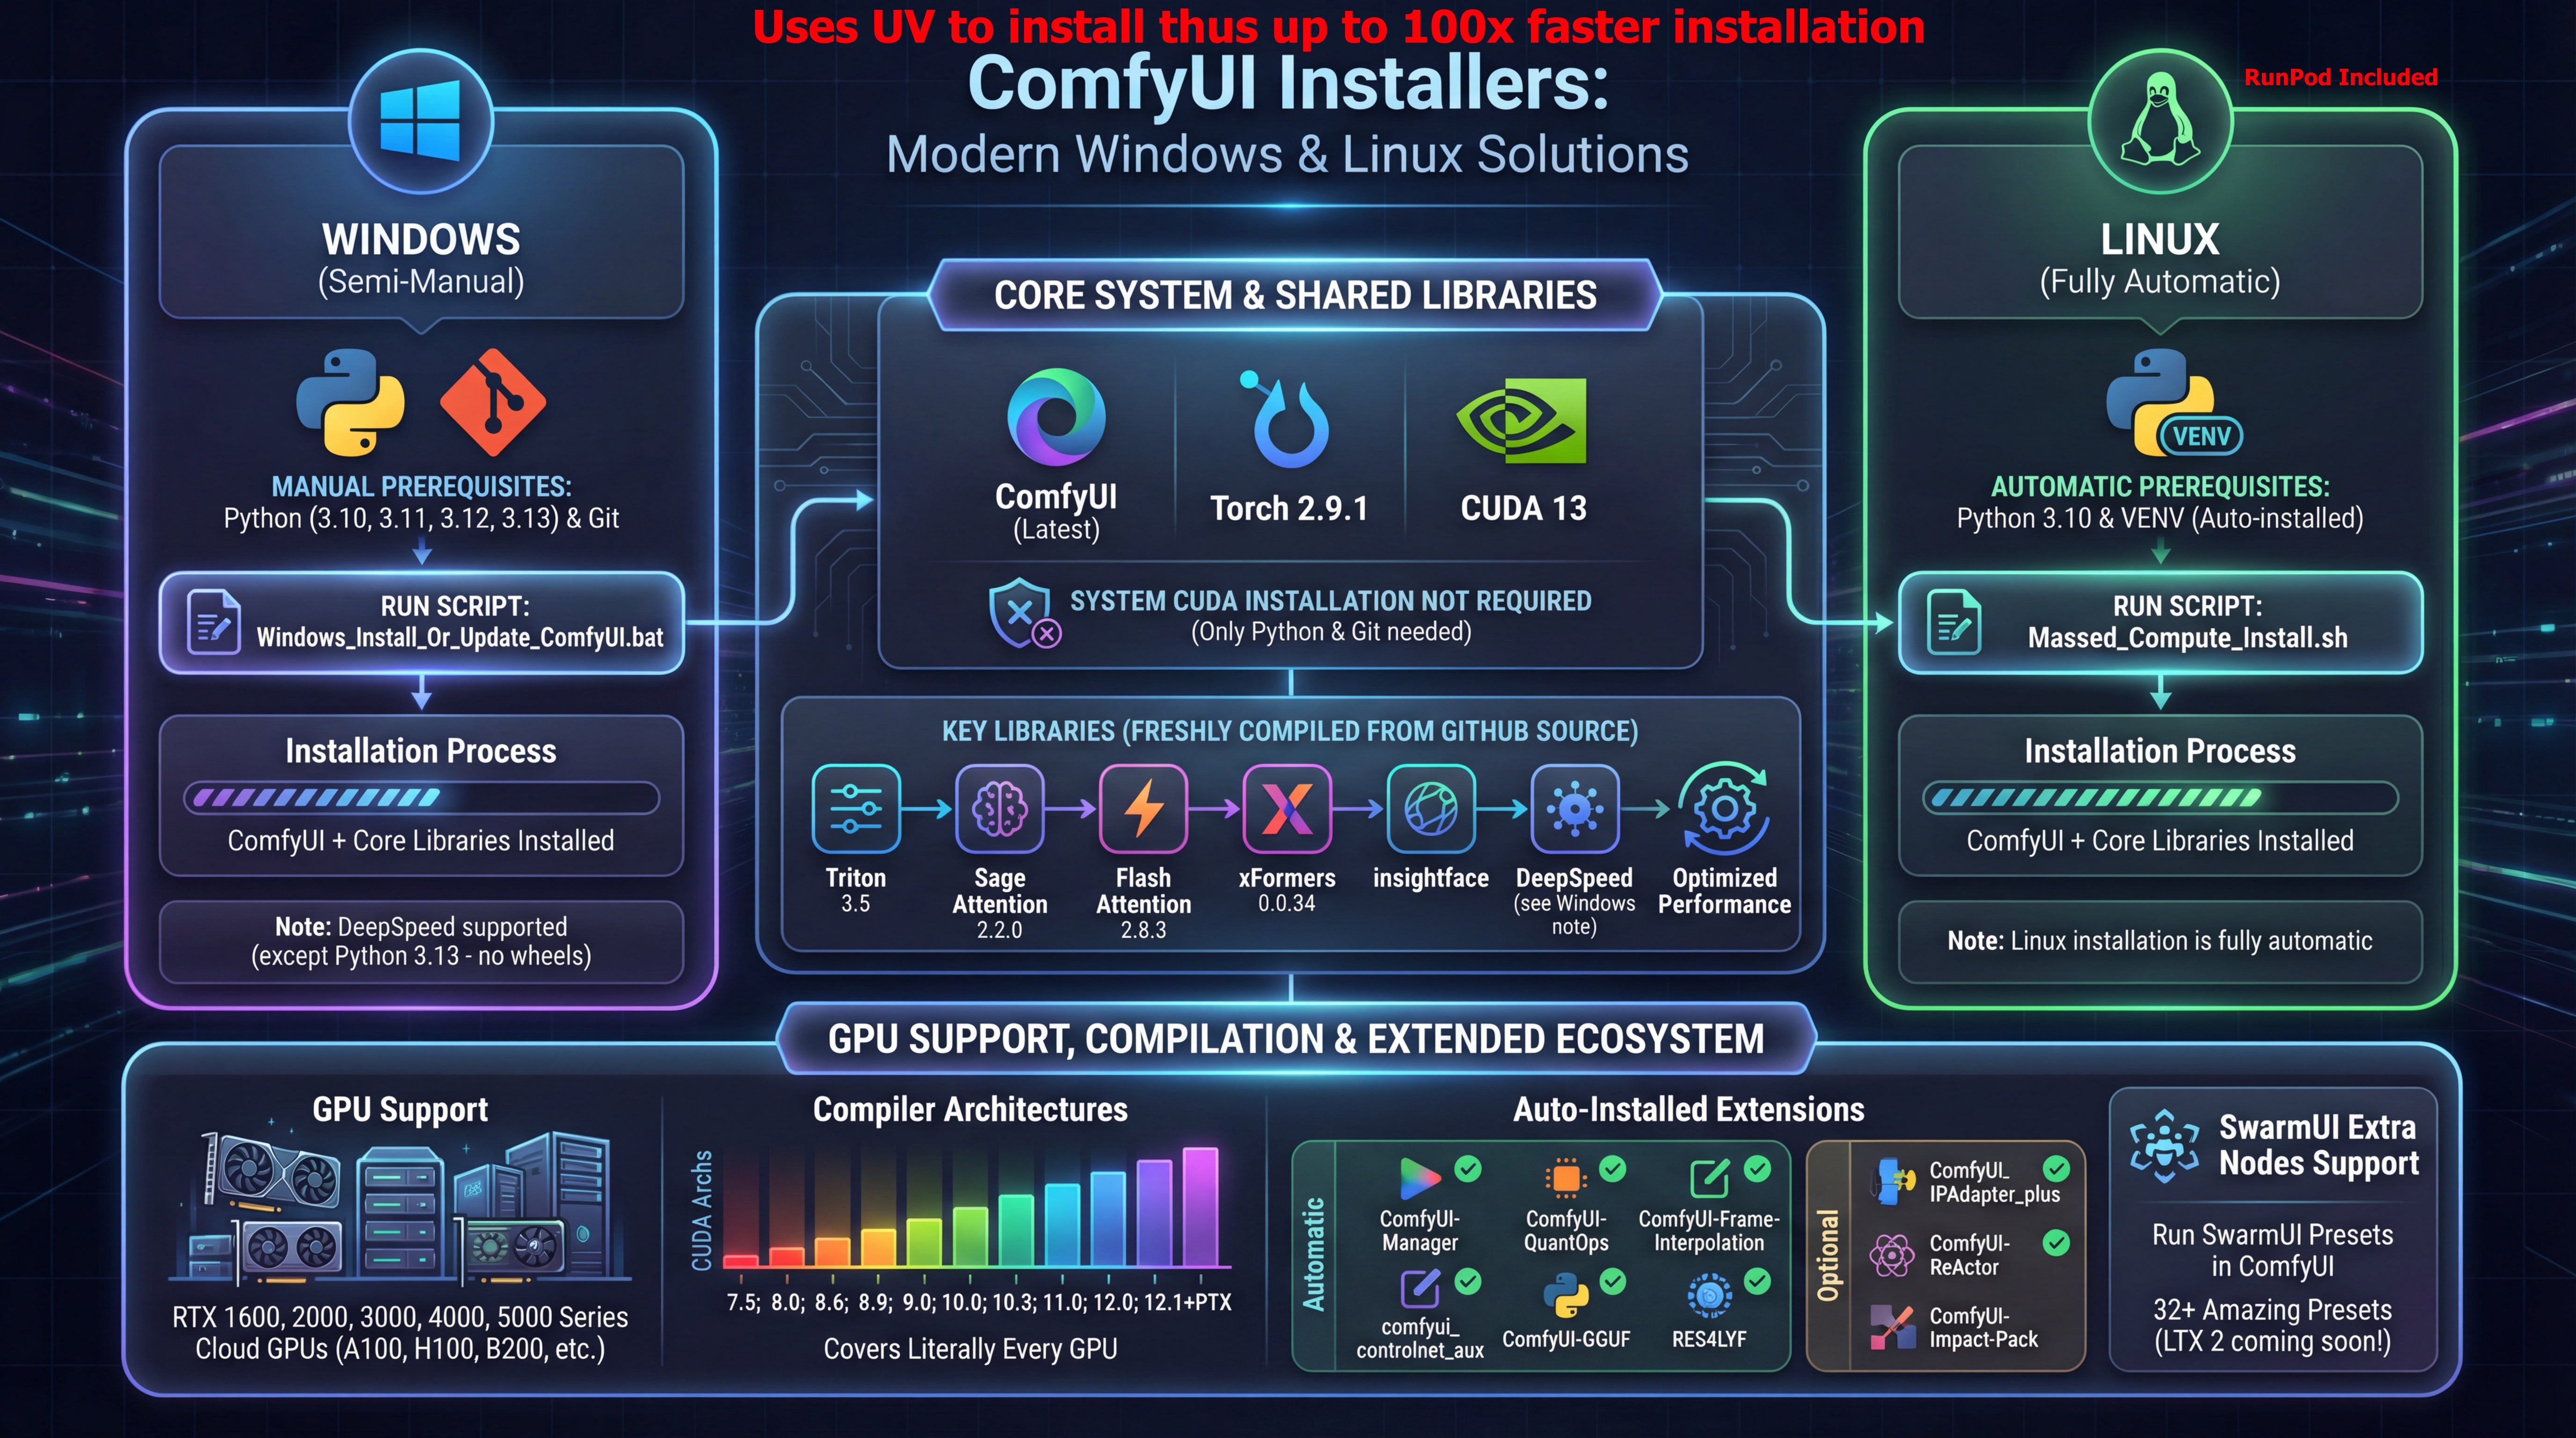Click the ComfyUI swirl logo

[1056, 417]
